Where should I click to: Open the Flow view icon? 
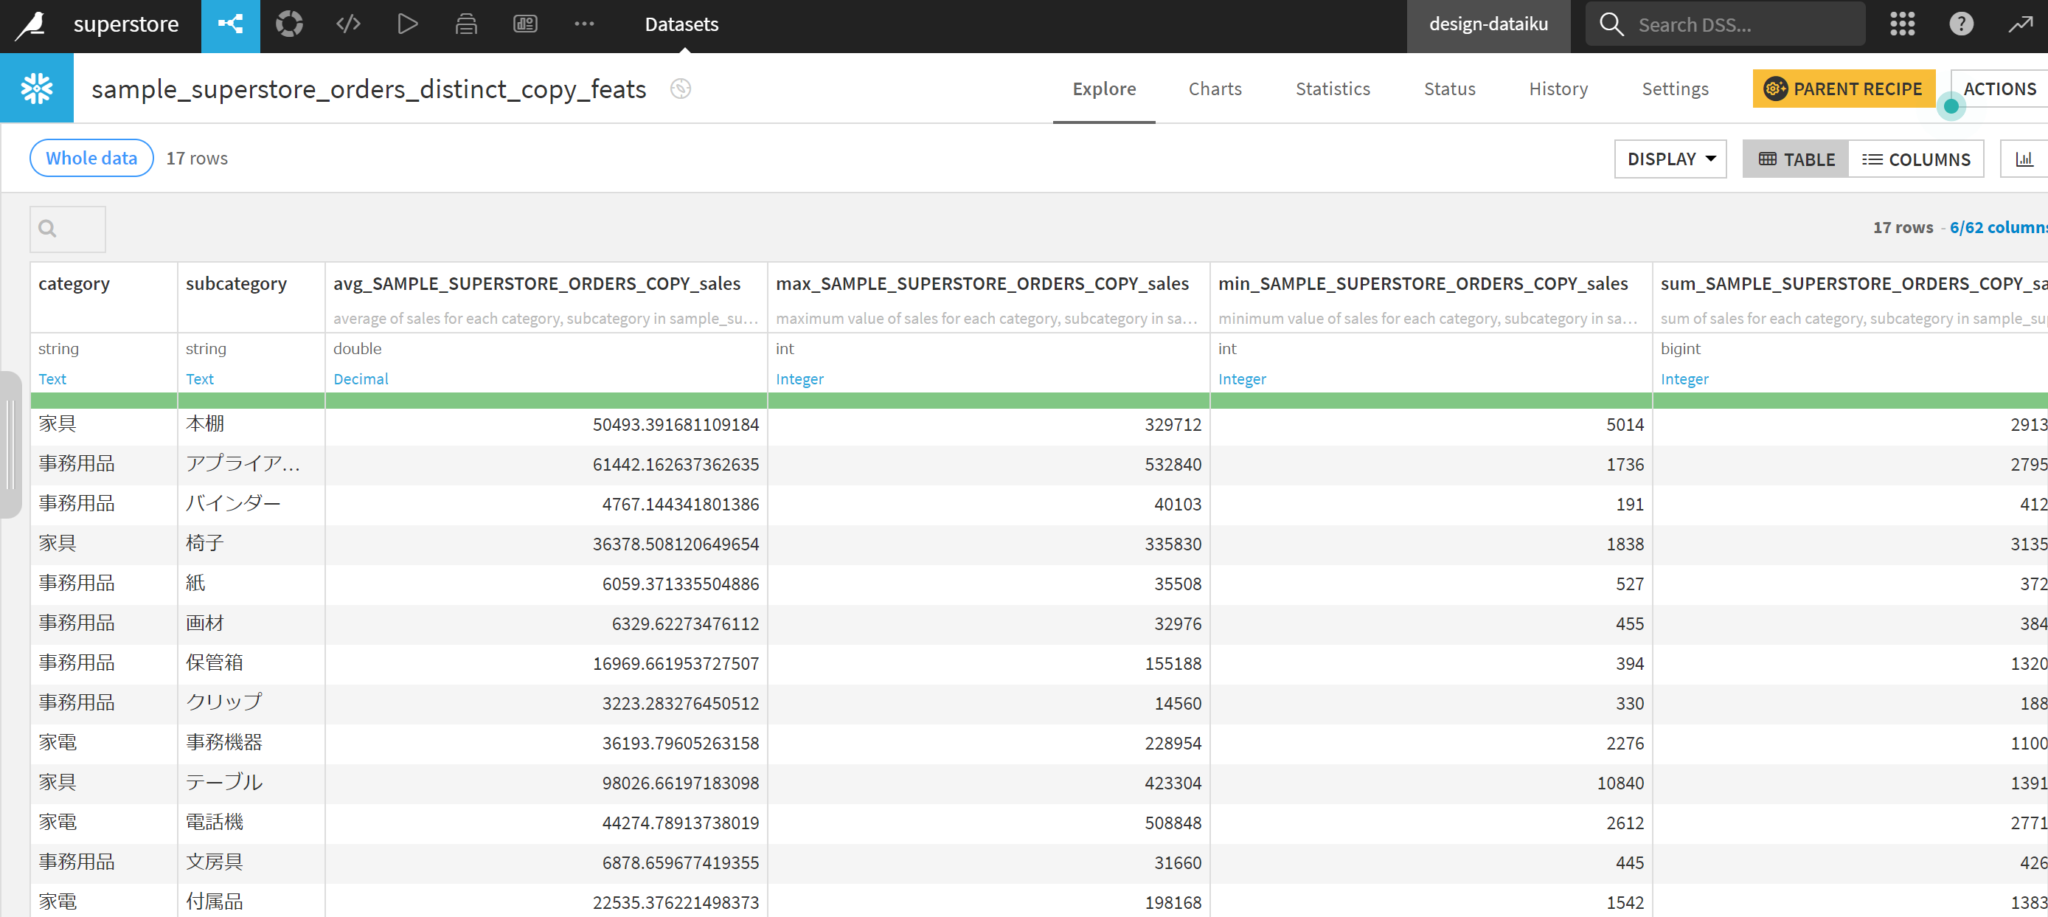231,24
